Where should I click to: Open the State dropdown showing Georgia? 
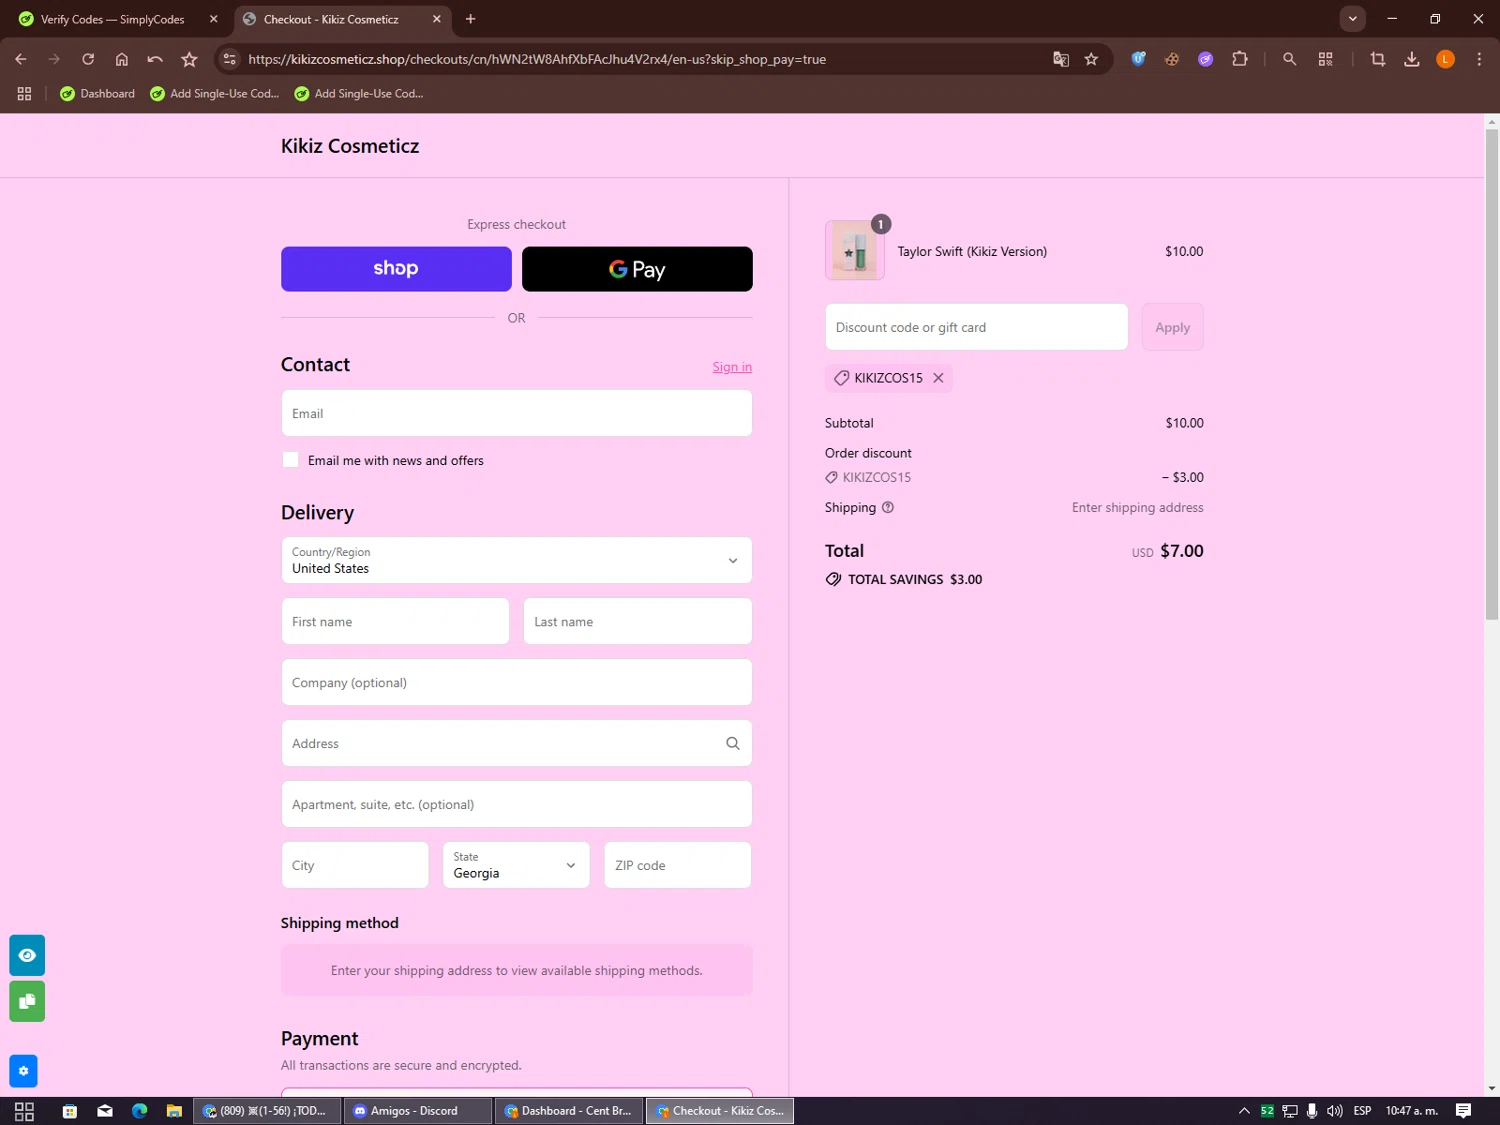click(516, 865)
